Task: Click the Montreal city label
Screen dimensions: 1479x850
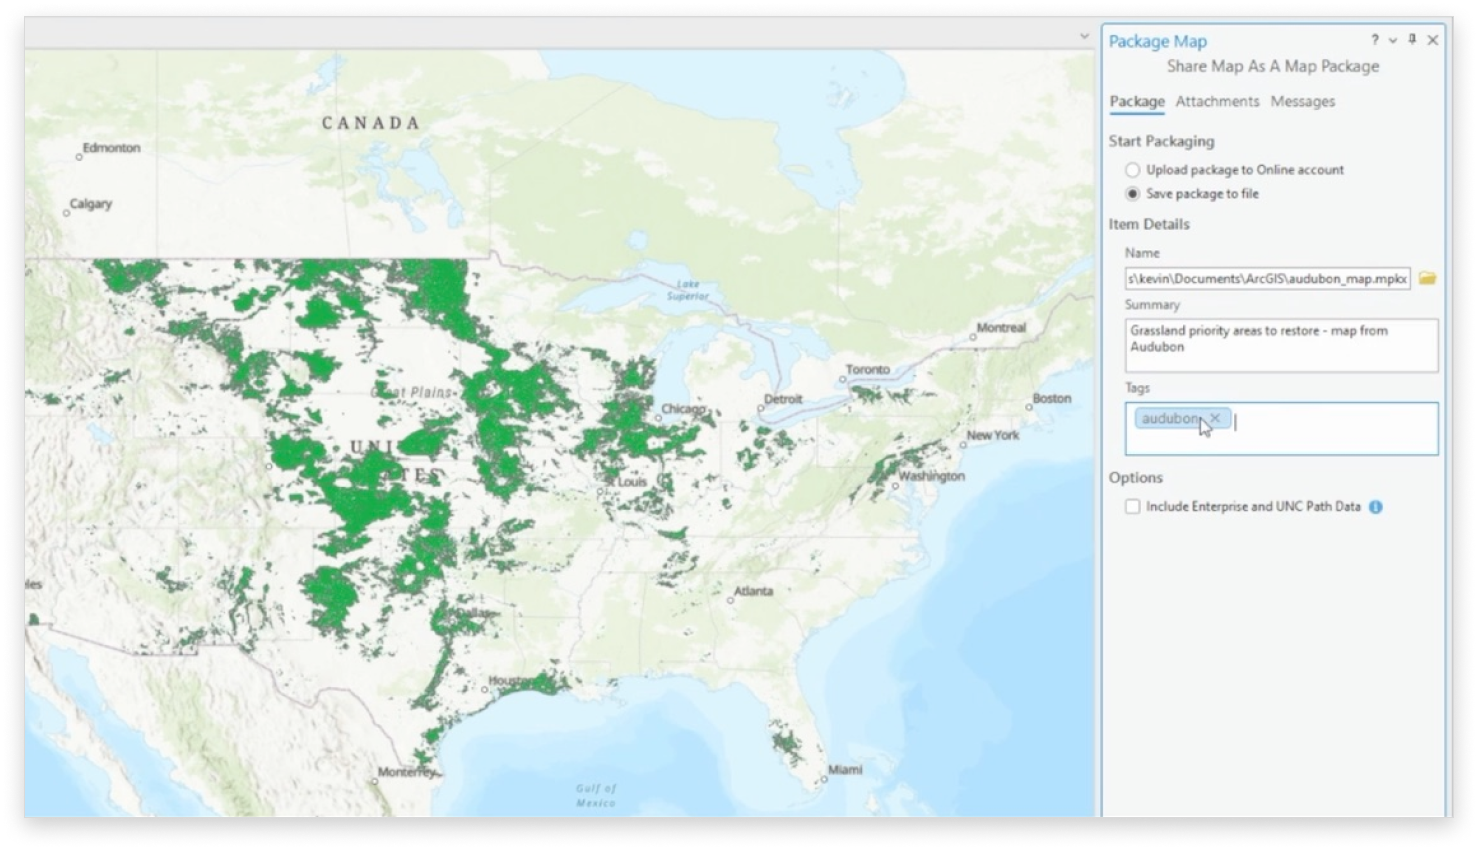Action: click(1001, 327)
